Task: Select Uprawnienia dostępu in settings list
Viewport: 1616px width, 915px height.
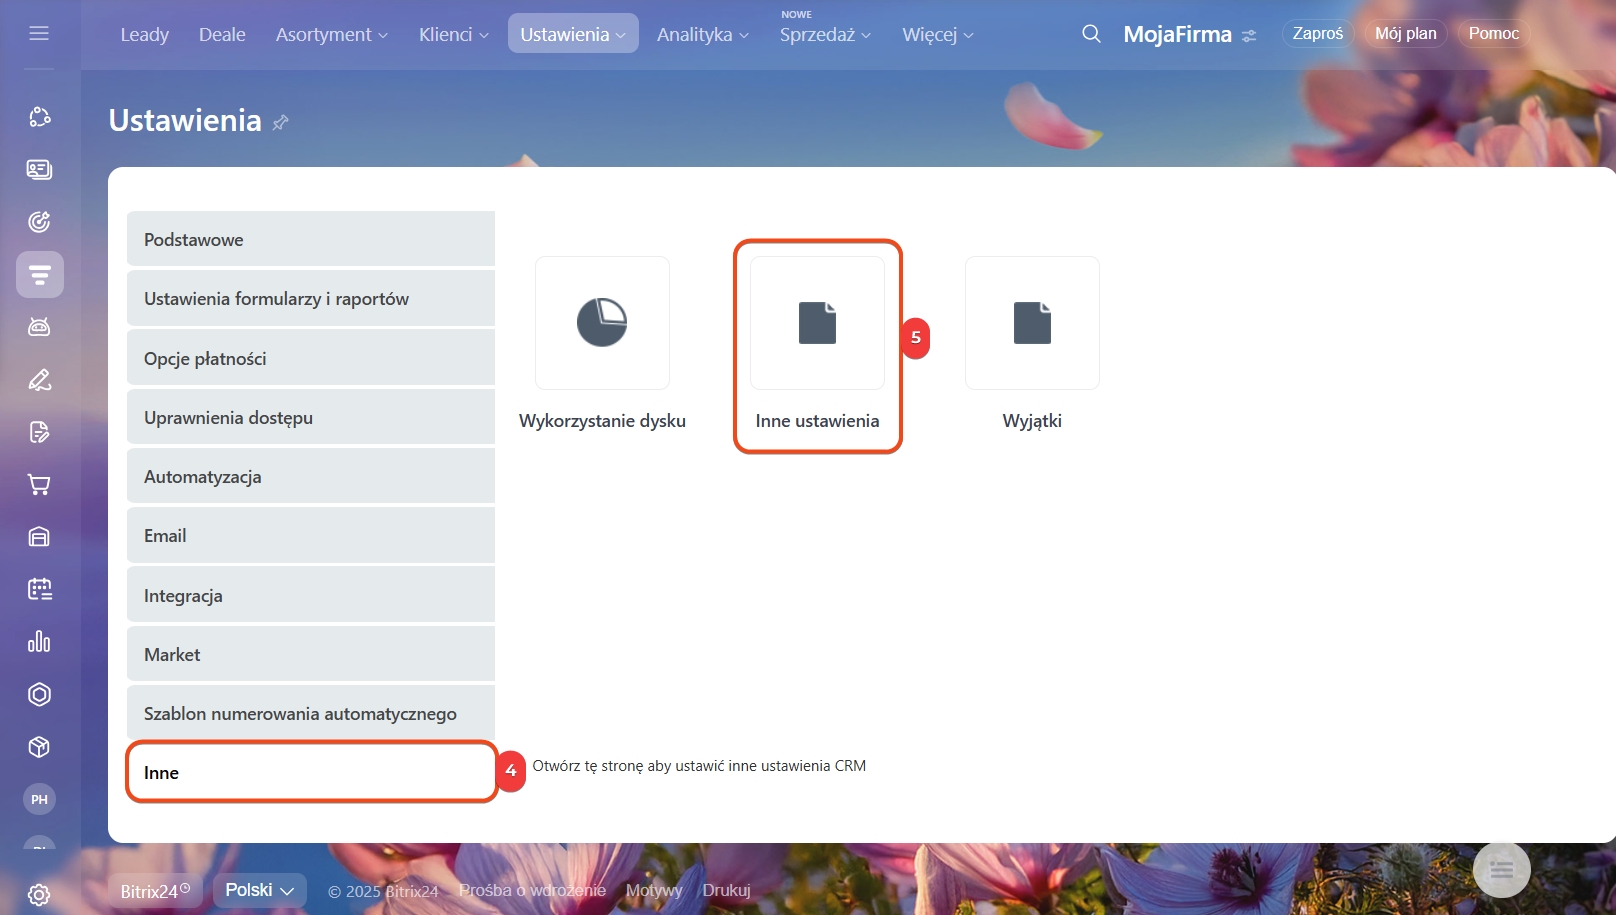Action: pos(311,418)
